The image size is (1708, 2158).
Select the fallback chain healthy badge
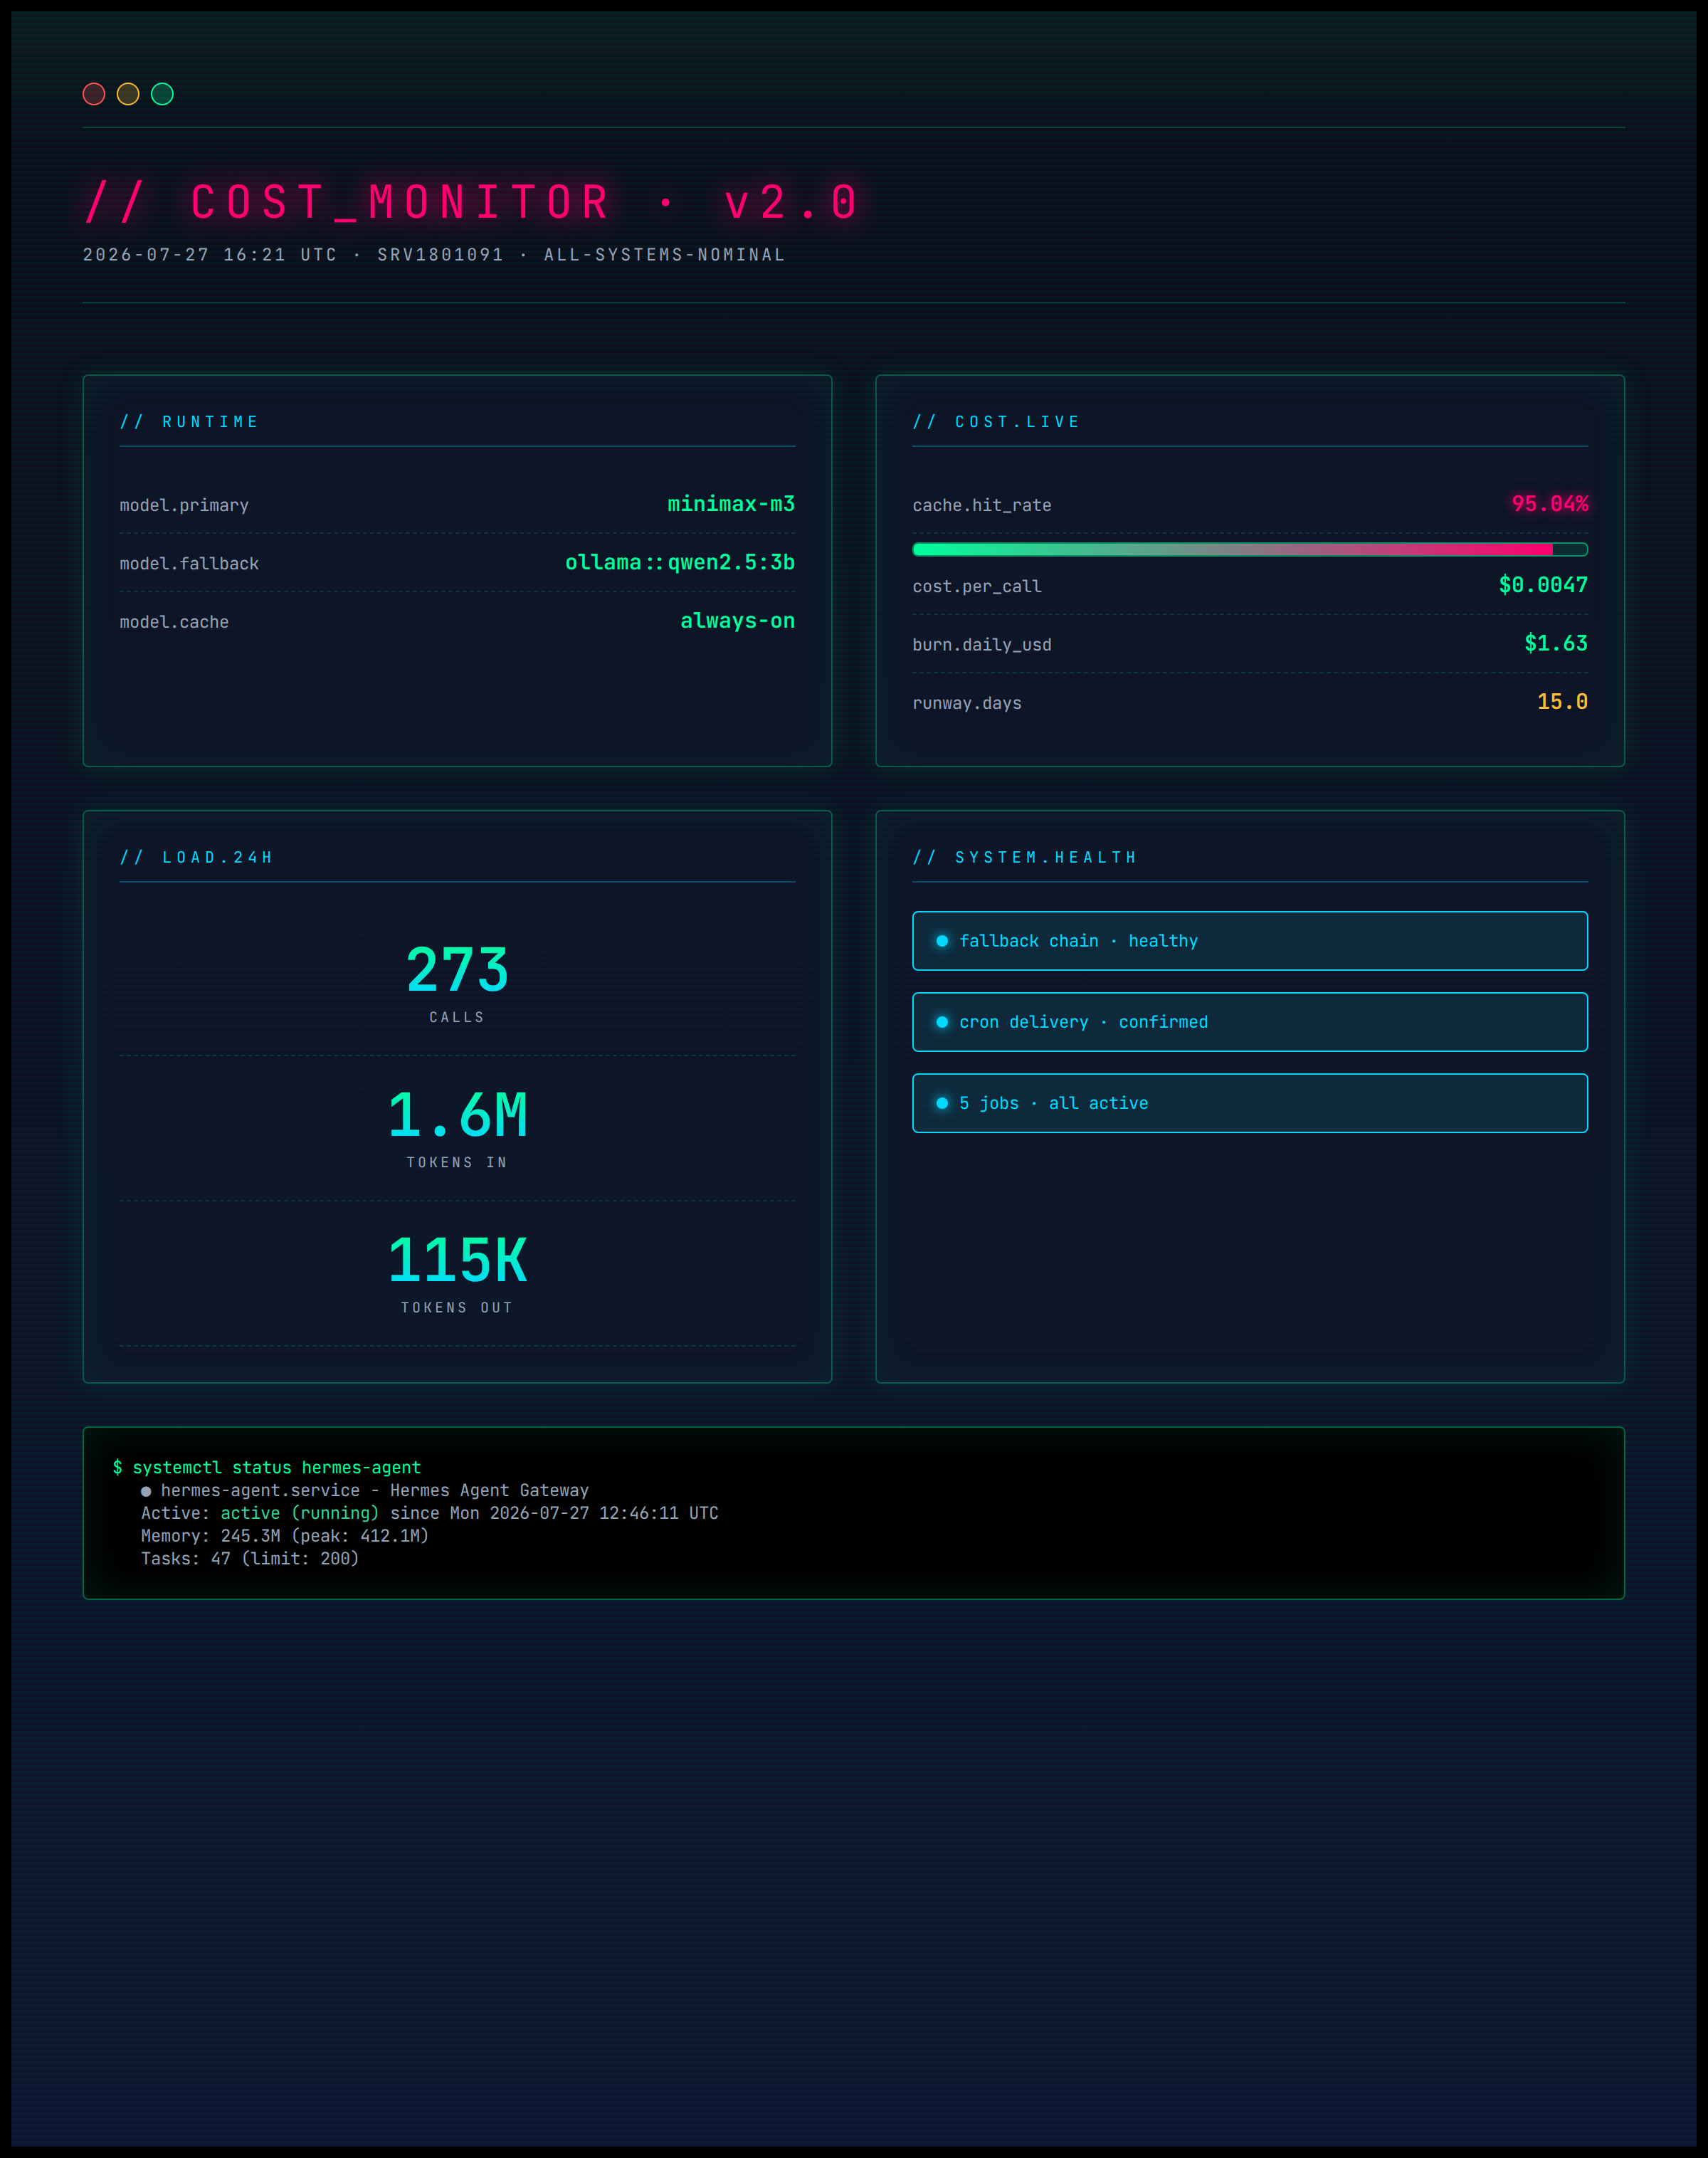pos(1250,941)
